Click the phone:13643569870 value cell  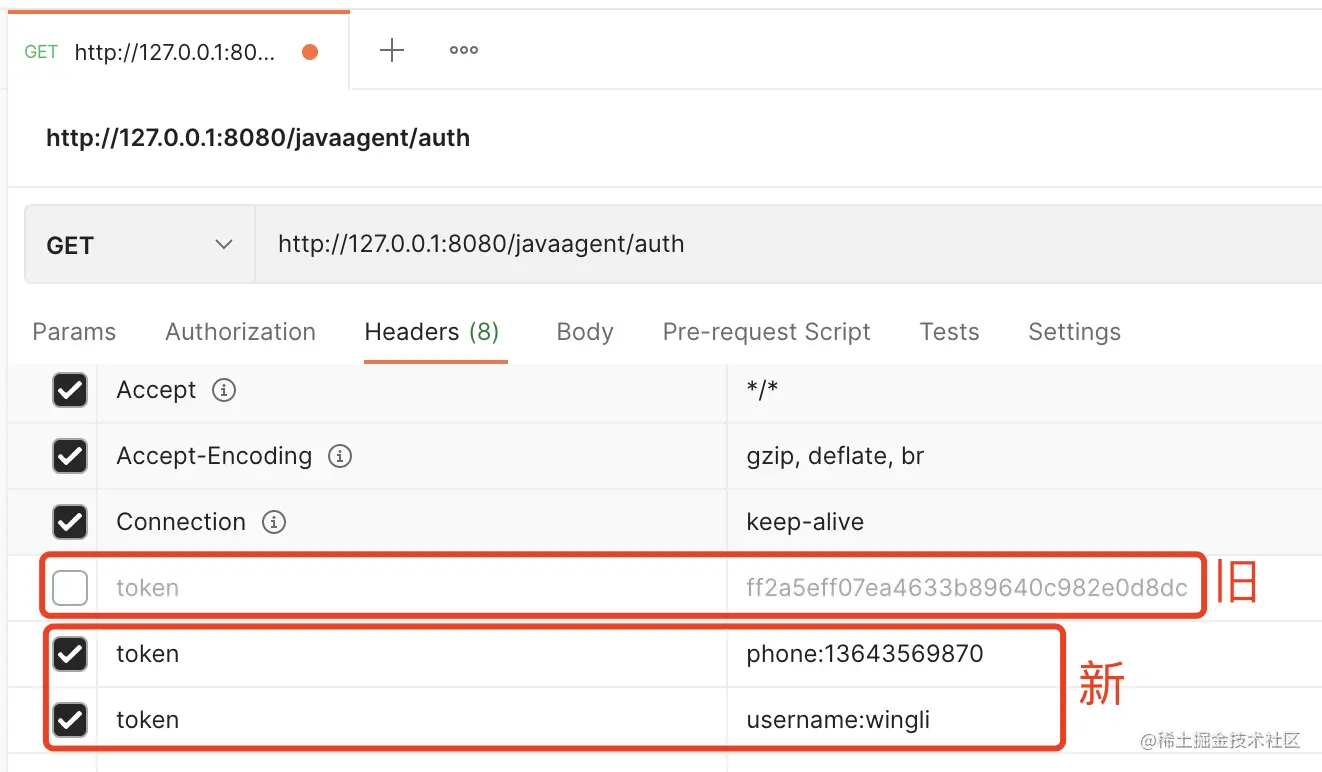point(1025,654)
